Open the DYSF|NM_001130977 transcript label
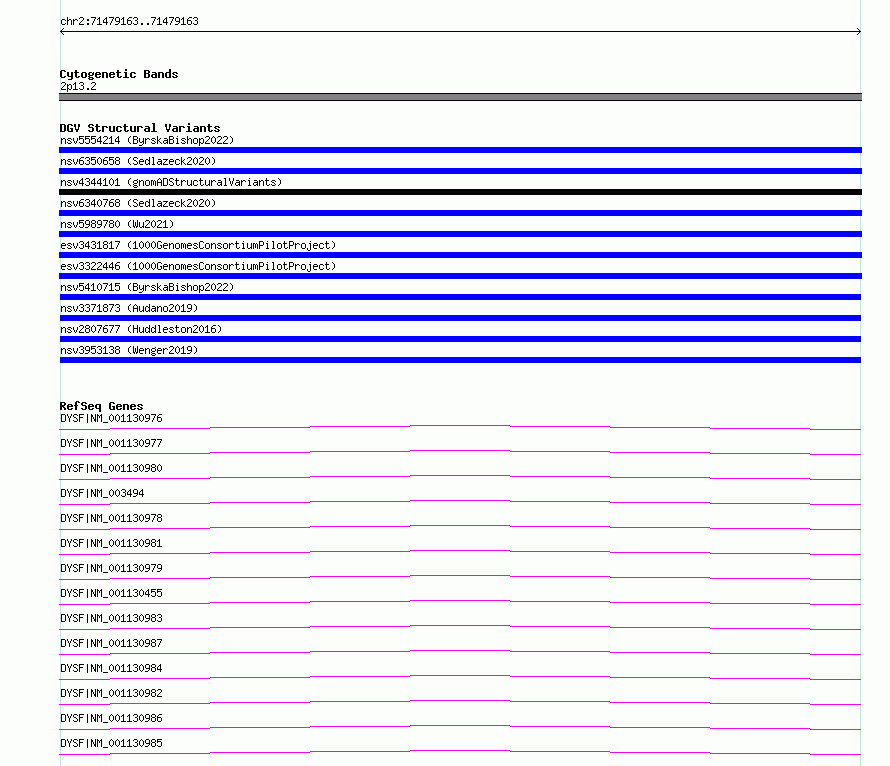890x766 pixels. point(111,443)
